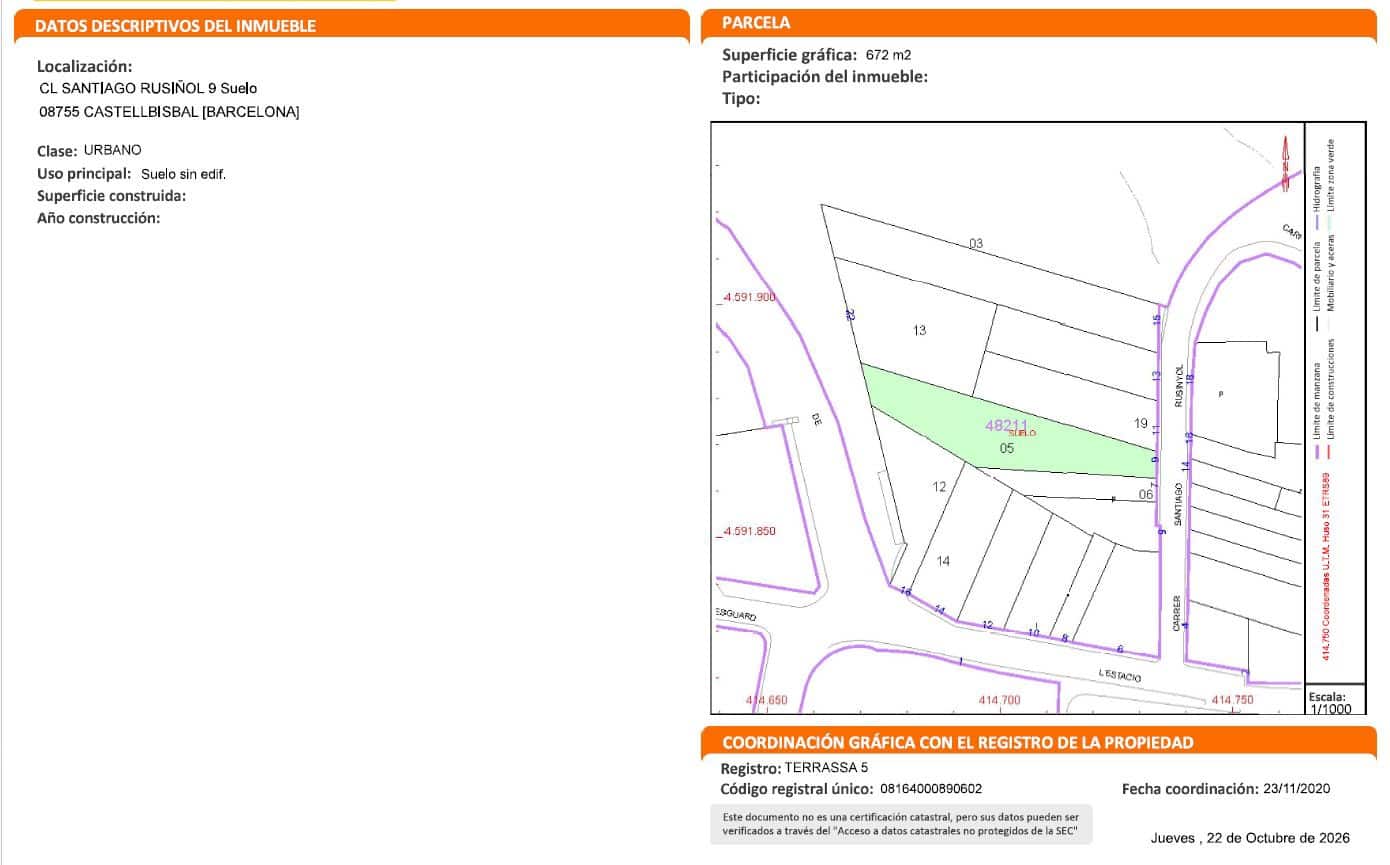This screenshot has height=865, width=1390.
Task: Click the date Jueves, 22 de Octubre de 2026
Action: click(1250, 837)
